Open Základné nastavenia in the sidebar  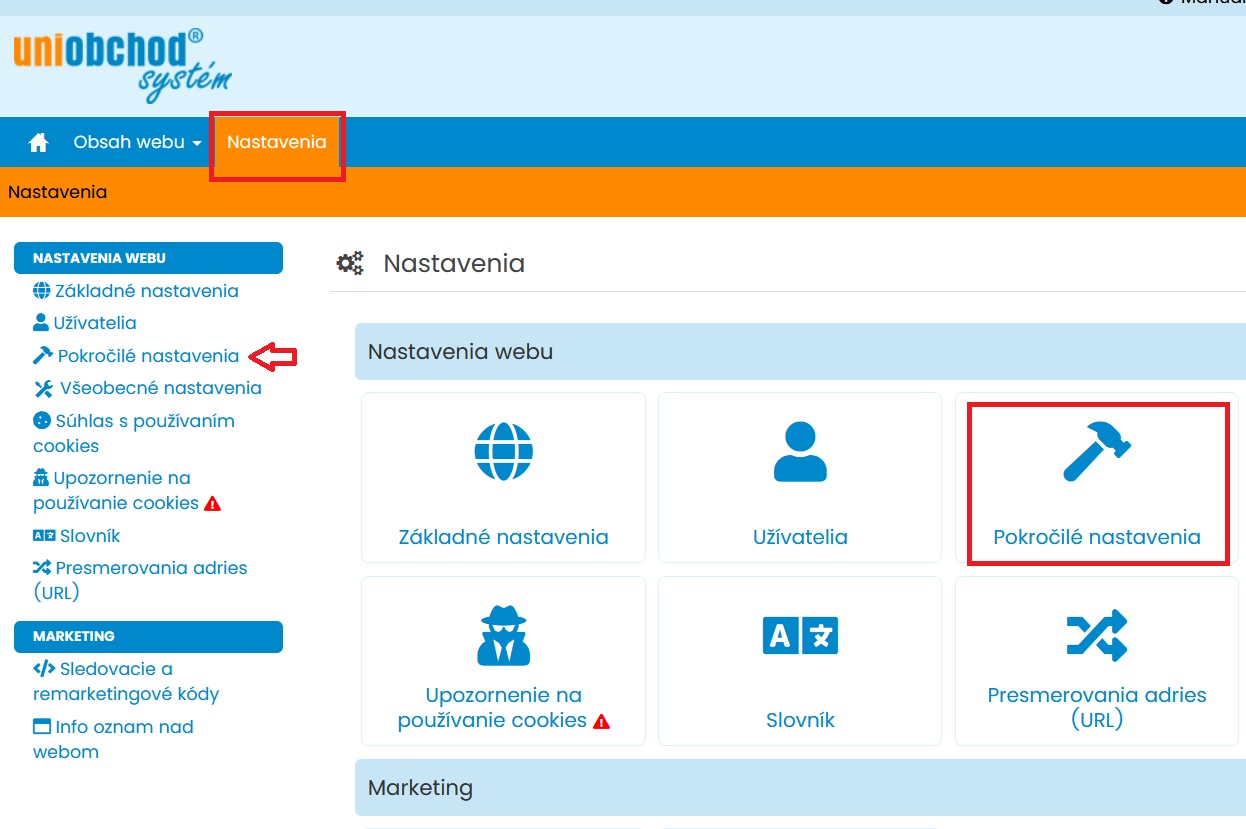coord(146,291)
